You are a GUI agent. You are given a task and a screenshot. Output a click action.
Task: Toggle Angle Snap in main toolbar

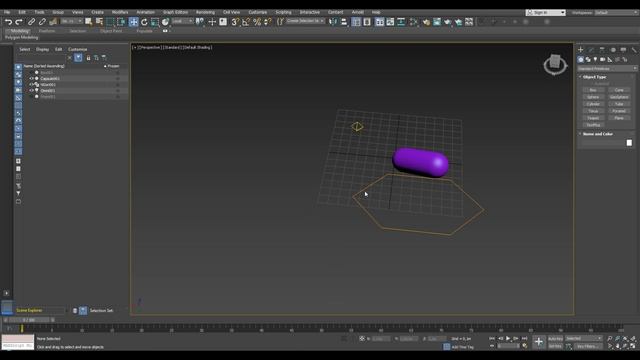pyautogui.click(x=246, y=22)
